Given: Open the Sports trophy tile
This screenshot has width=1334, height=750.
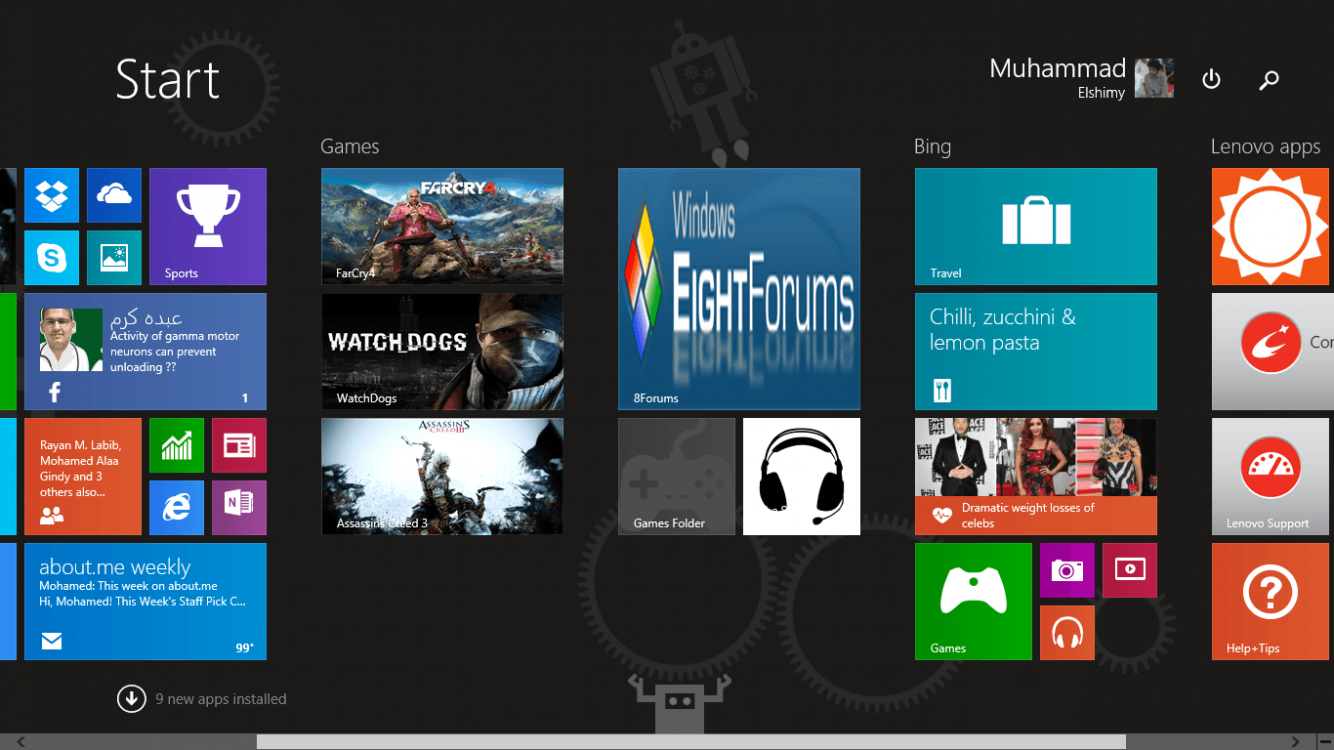Looking at the screenshot, I should point(208,227).
